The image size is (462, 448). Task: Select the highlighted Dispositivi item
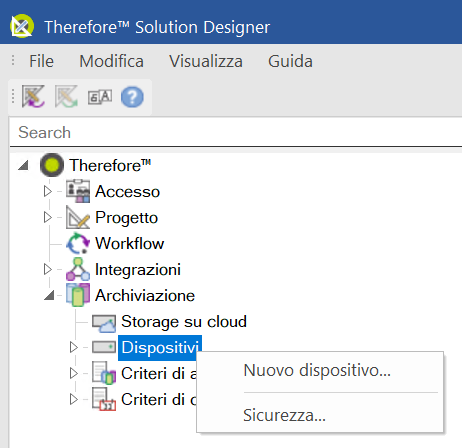pyautogui.click(x=160, y=348)
